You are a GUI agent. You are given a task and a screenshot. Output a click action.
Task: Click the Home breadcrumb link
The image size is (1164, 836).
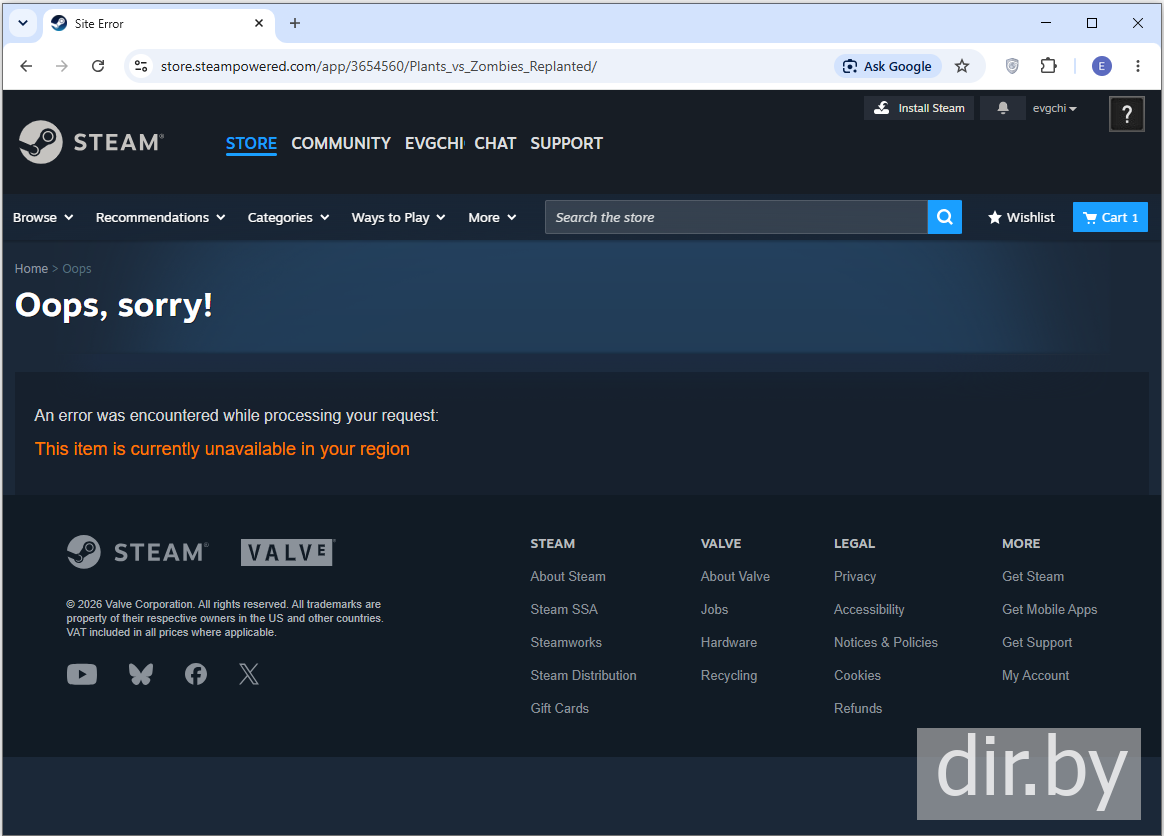pyautogui.click(x=31, y=269)
